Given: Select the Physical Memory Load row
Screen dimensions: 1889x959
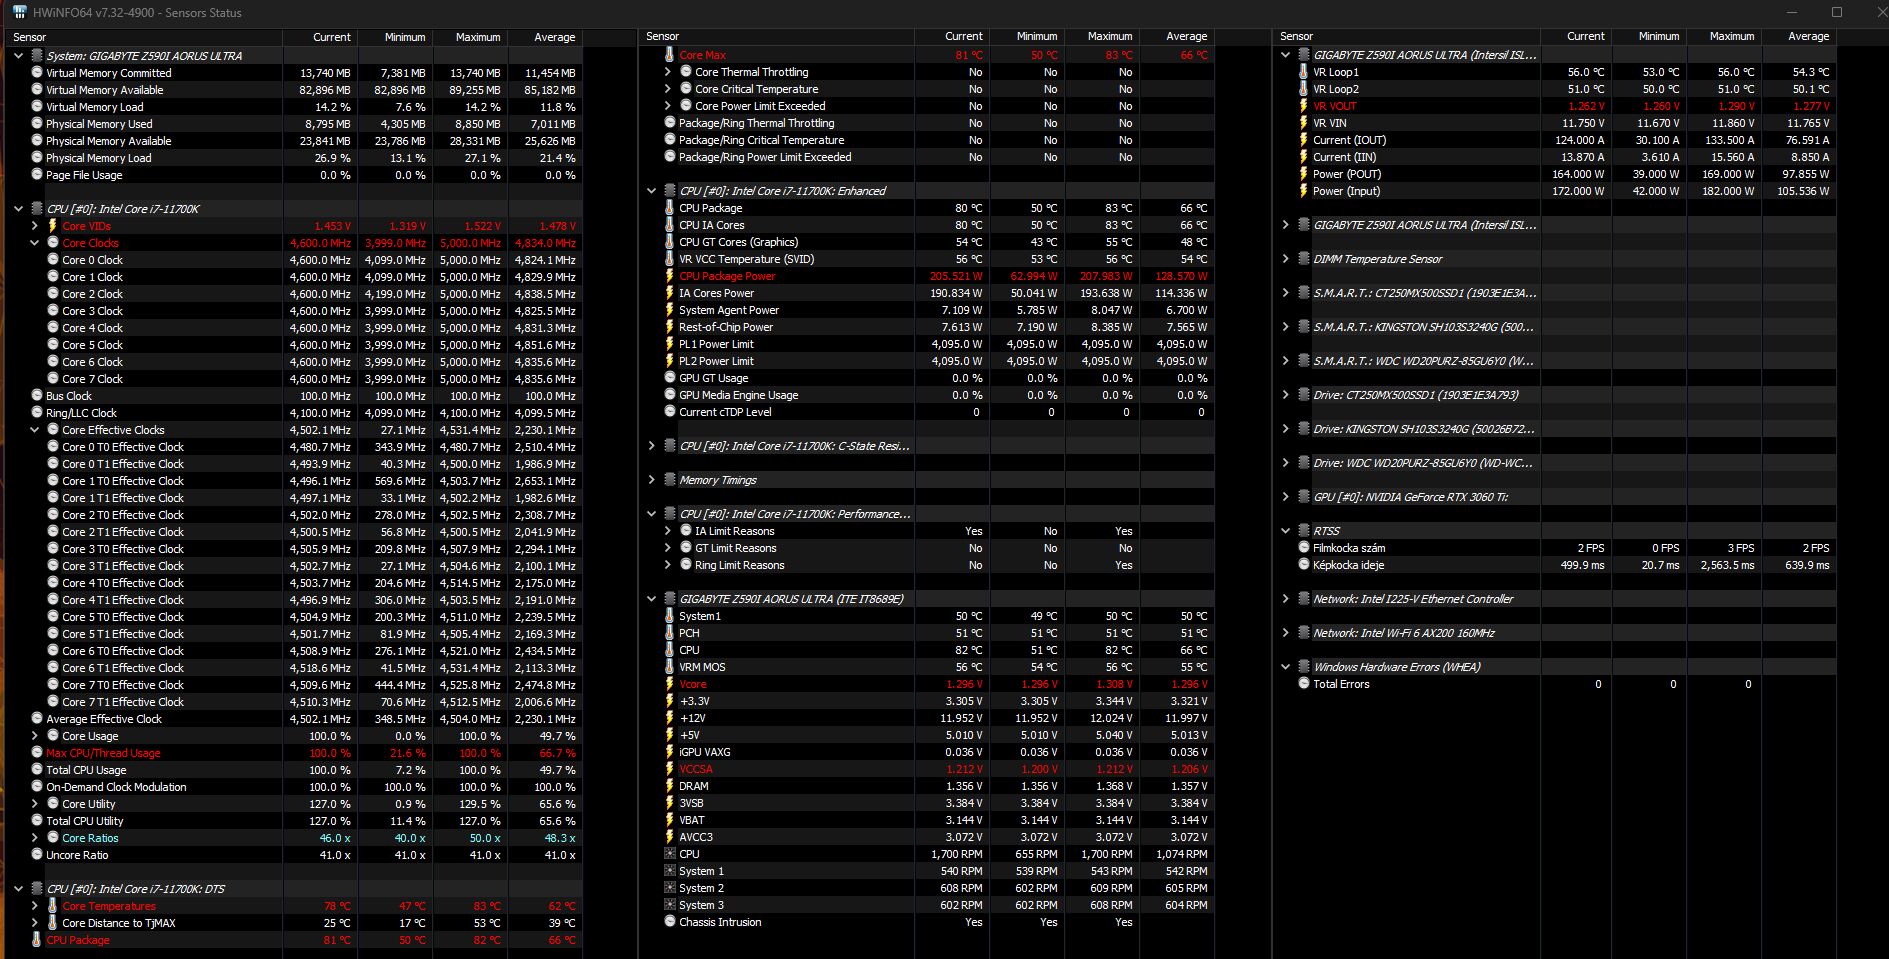Looking at the screenshot, I should click(x=294, y=158).
